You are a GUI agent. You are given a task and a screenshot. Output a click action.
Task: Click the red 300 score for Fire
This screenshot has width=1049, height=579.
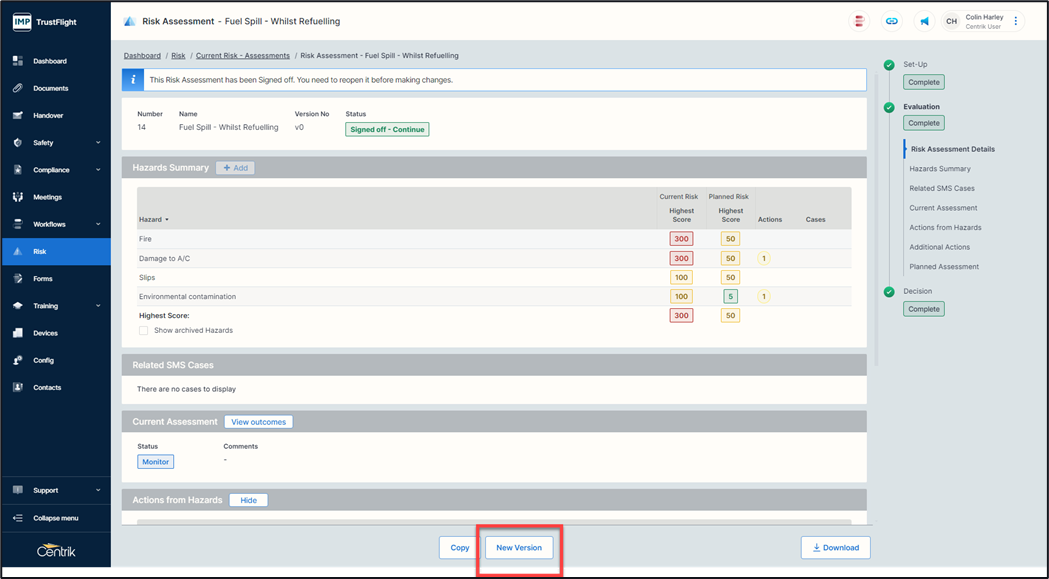pyautogui.click(x=681, y=239)
